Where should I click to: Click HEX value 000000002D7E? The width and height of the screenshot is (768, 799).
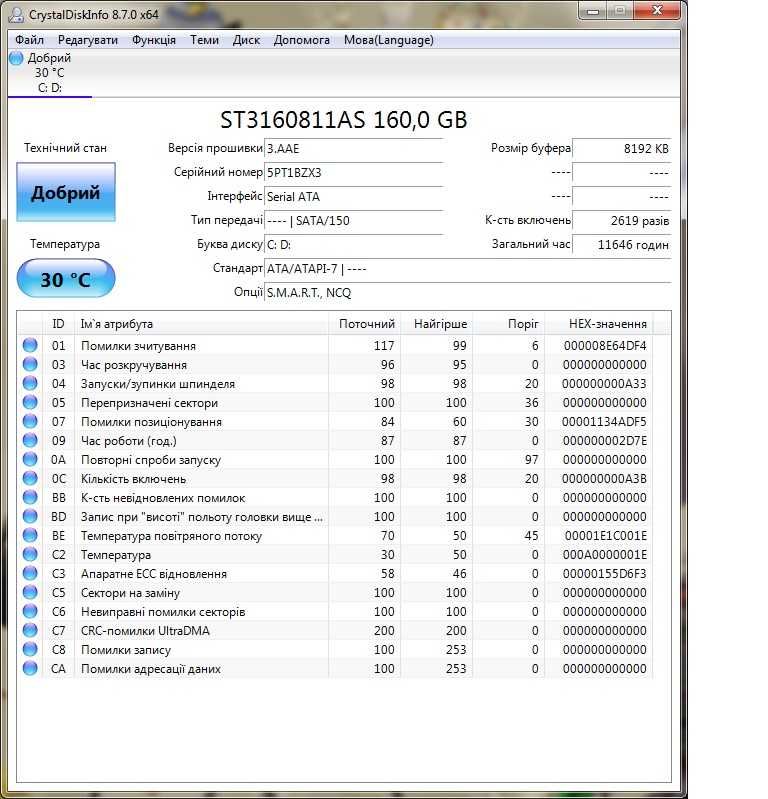pyautogui.click(x=604, y=441)
